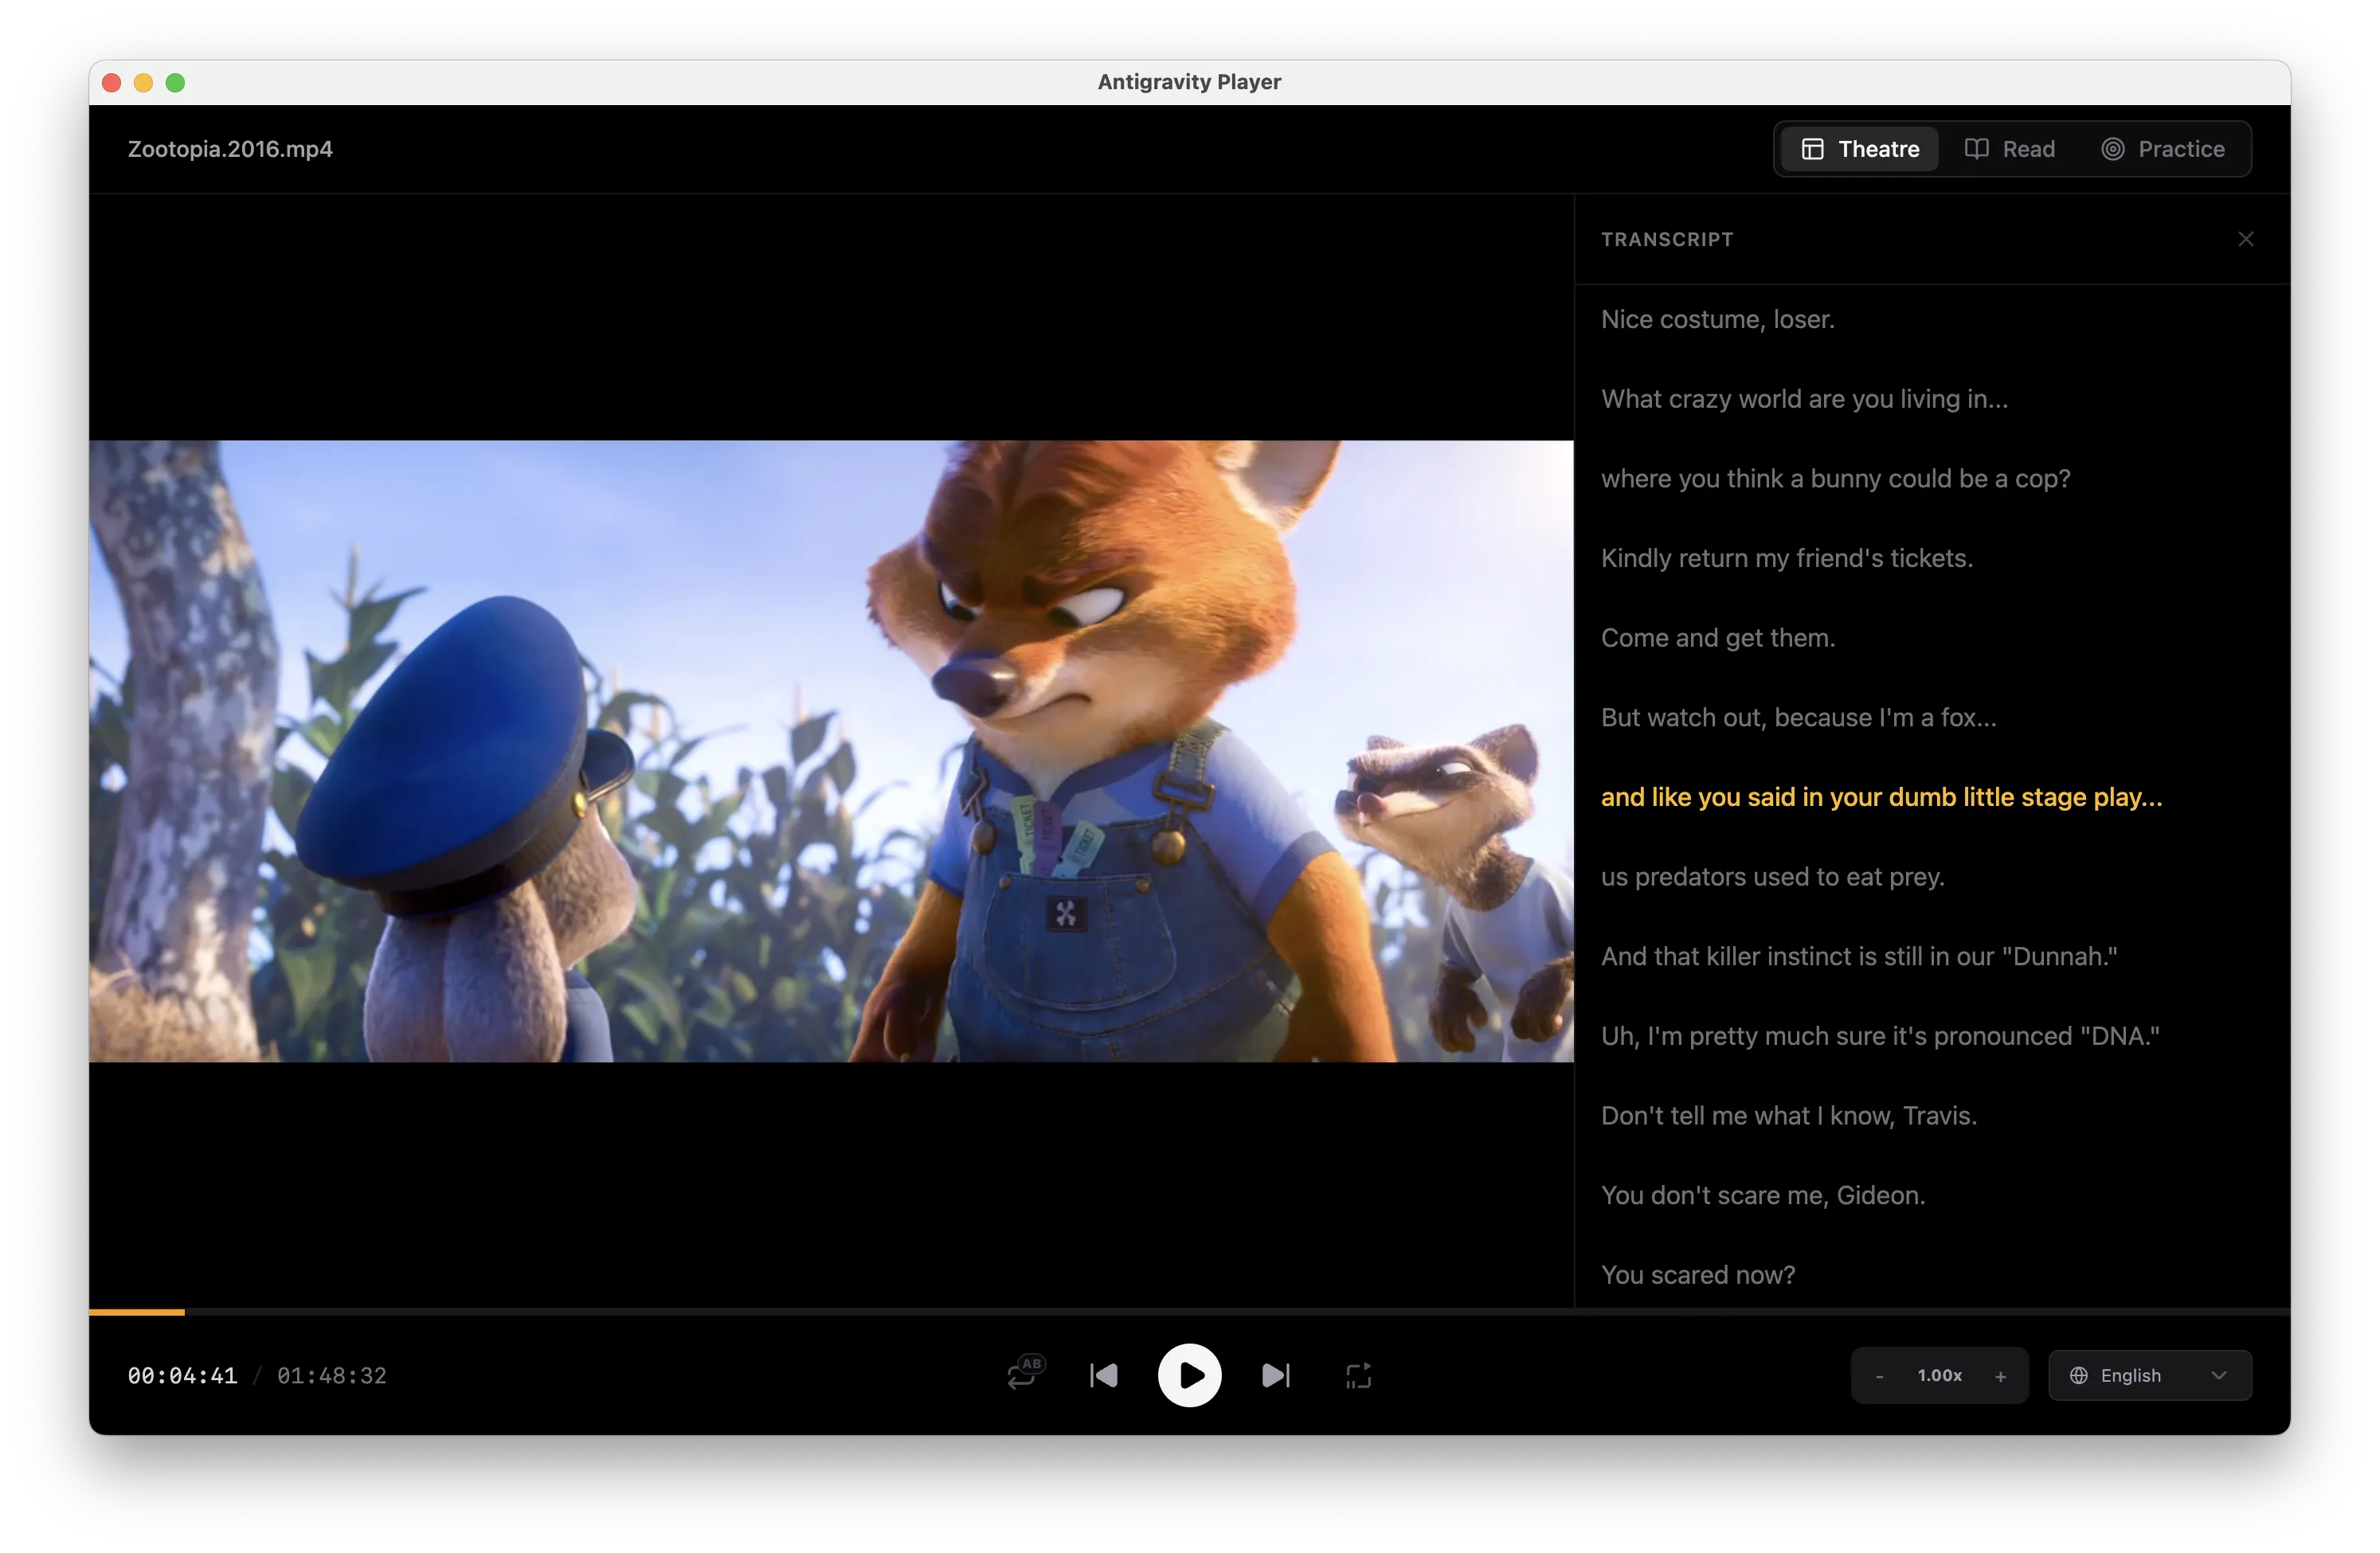This screenshot has height=1553, width=2380.
Task: Switch to Theatre mode
Action: coord(1860,149)
